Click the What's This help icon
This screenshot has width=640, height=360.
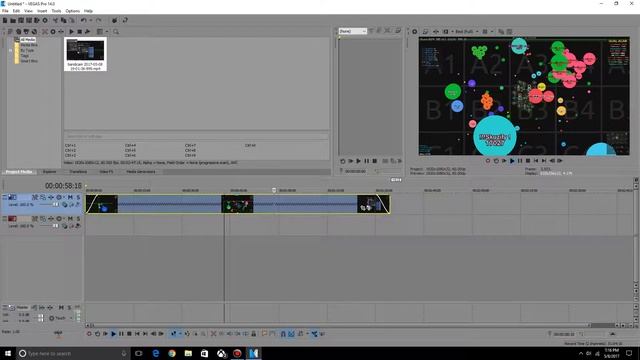[x=125, y=20]
